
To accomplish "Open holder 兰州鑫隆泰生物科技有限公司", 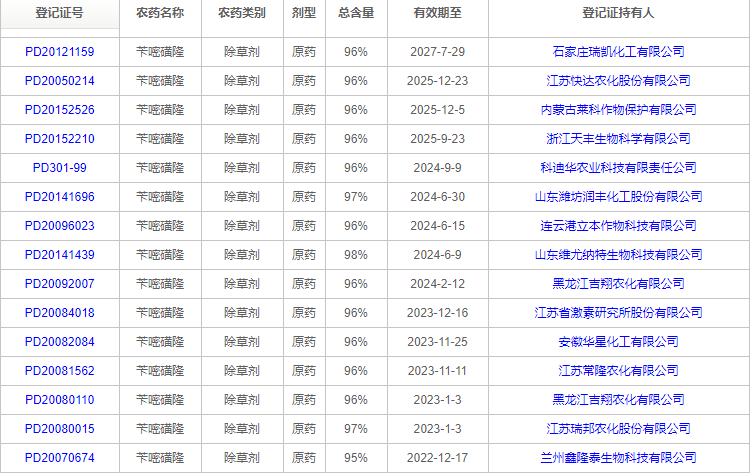I will pyautogui.click(x=618, y=458).
